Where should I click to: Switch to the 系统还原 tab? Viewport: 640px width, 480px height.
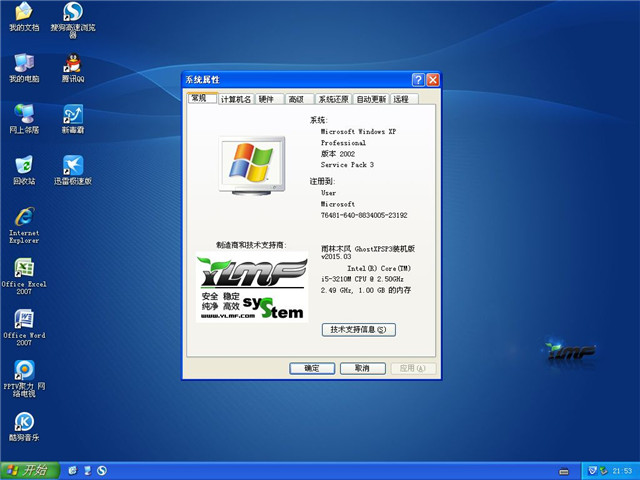(x=333, y=99)
